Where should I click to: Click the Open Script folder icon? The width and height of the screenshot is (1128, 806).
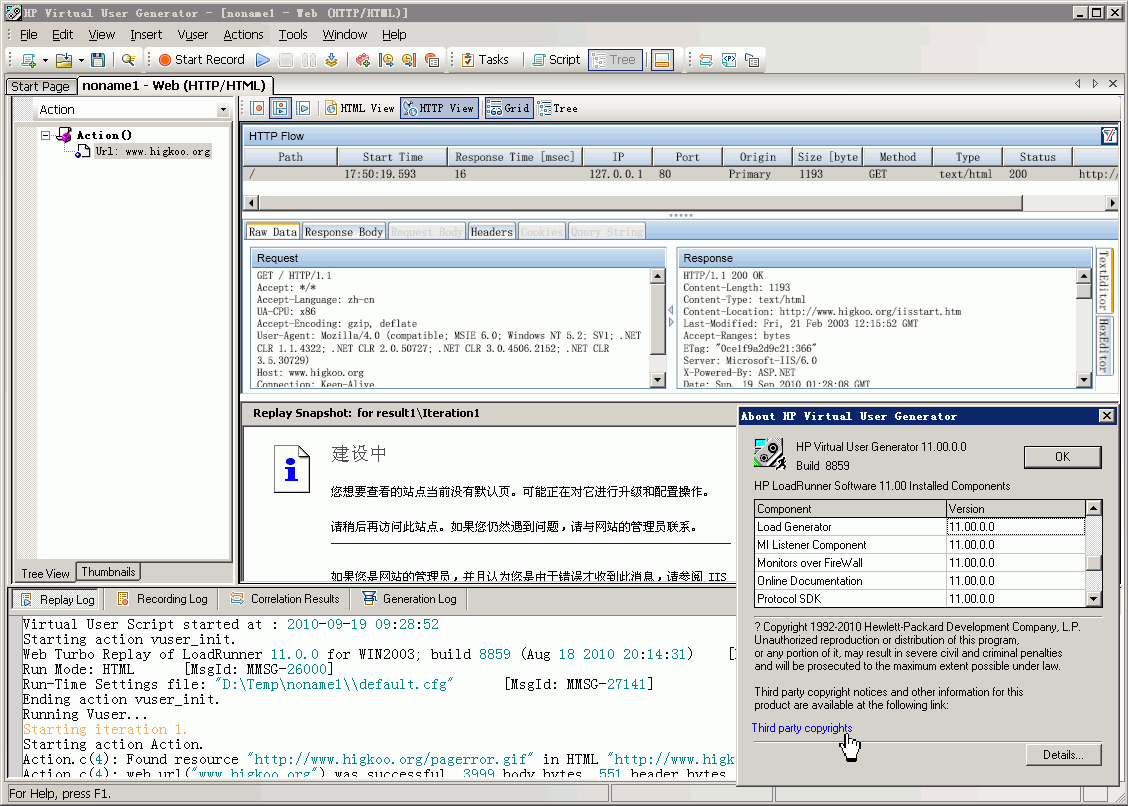pos(65,60)
